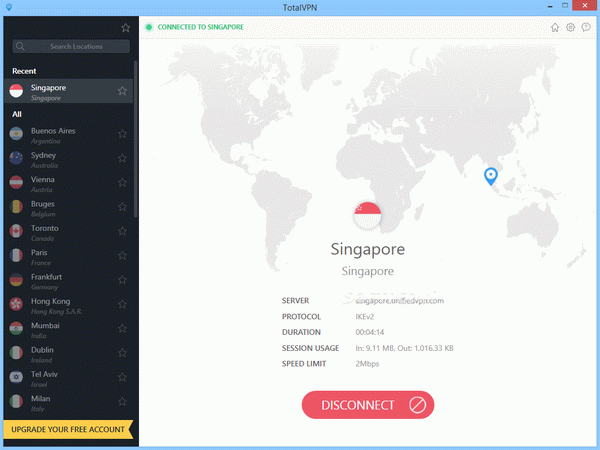Select the Sydney location
This screenshot has width=600, height=450.
pyautogui.click(x=68, y=158)
